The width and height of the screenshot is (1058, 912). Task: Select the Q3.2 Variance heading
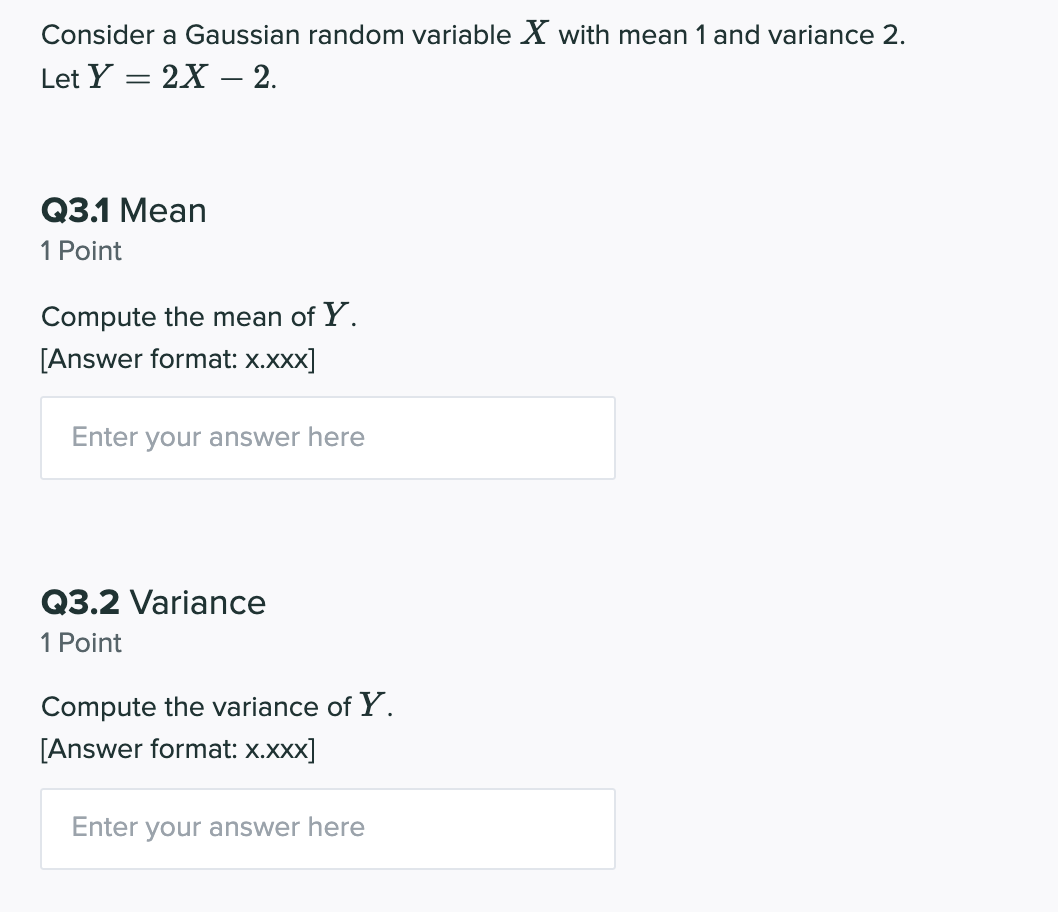coord(153,602)
